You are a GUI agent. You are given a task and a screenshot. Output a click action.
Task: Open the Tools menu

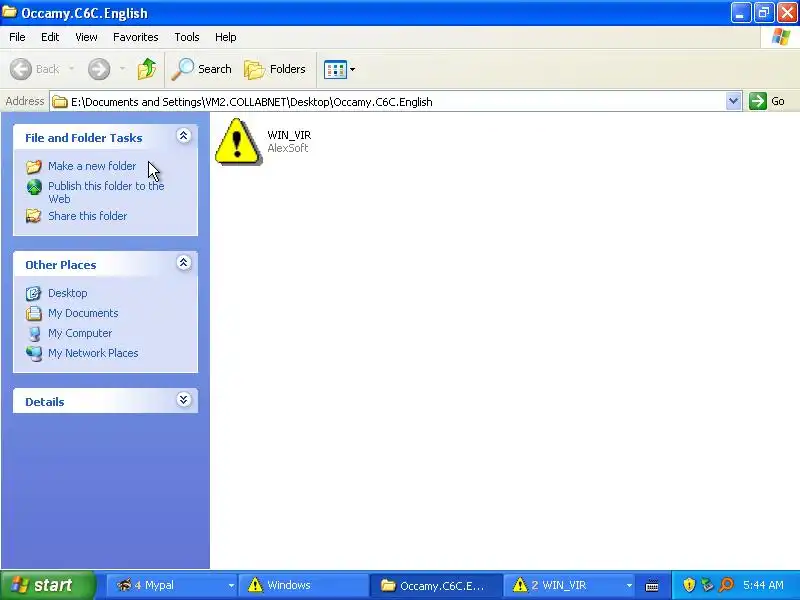point(187,37)
